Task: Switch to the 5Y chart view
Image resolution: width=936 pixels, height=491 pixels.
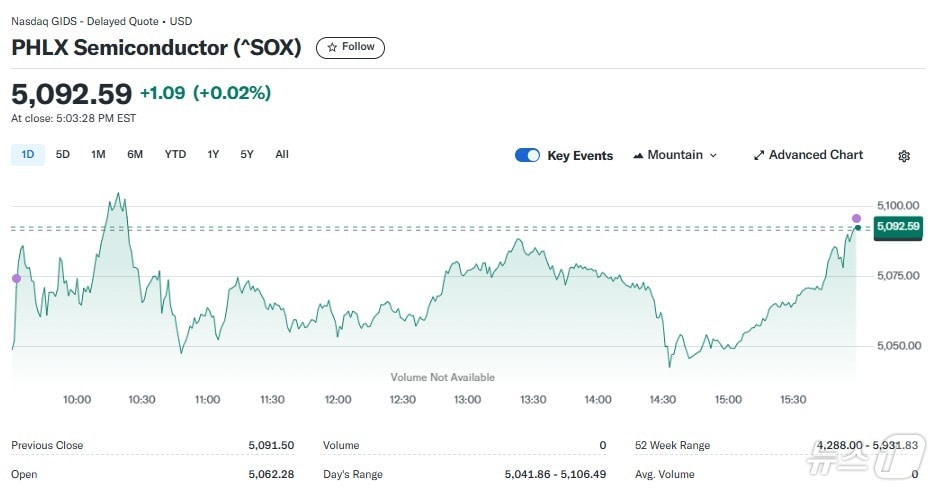Action: pyautogui.click(x=247, y=154)
